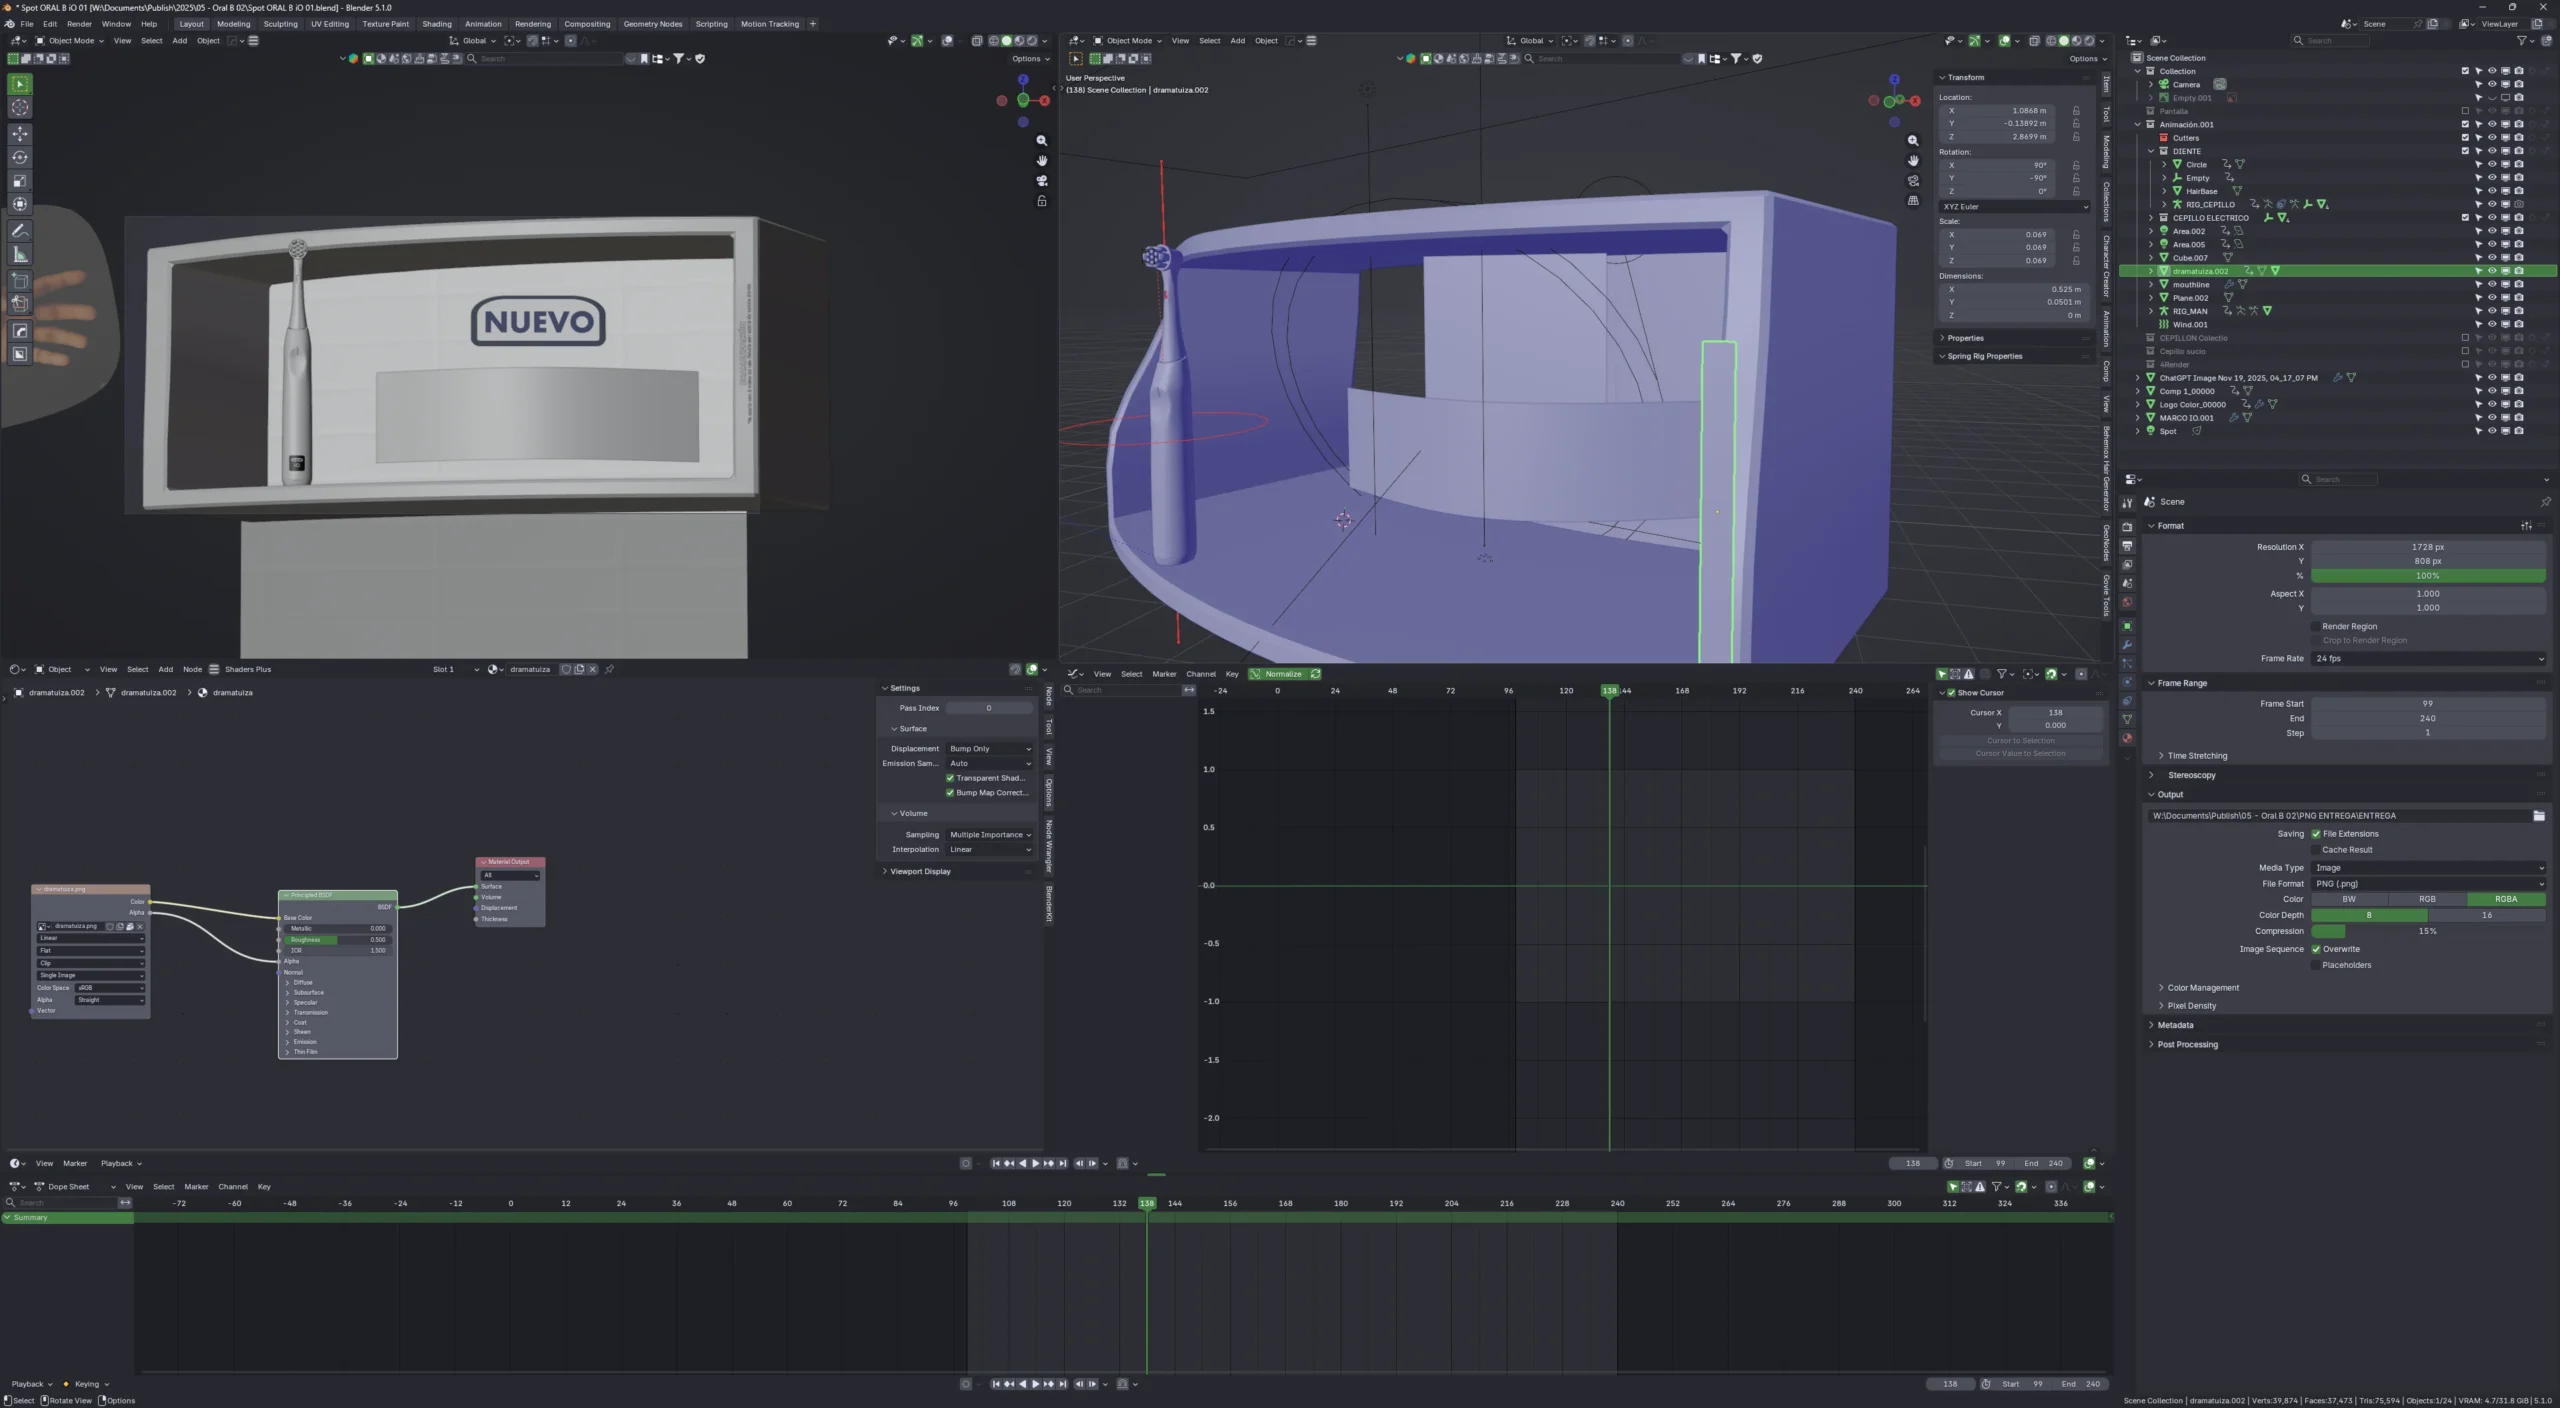Open Options in the left viewport header

pos(1030,59)
